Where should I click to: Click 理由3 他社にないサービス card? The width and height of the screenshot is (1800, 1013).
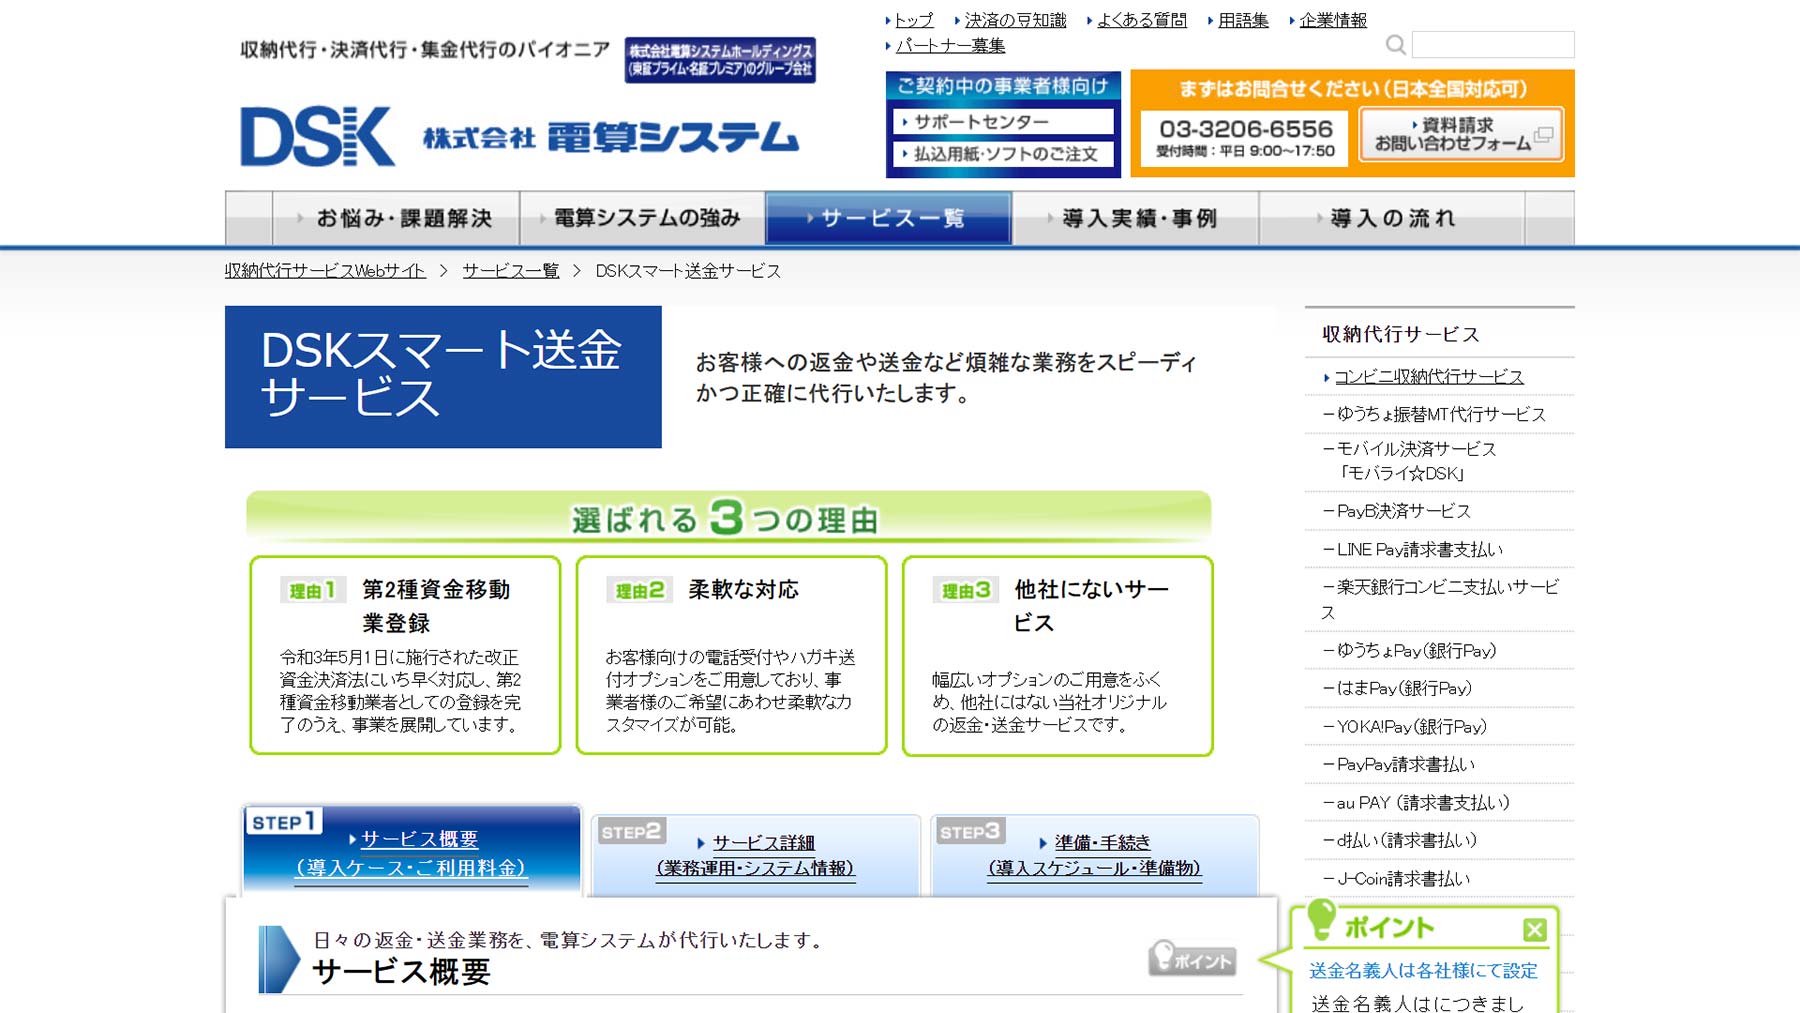coord(1058,655)
